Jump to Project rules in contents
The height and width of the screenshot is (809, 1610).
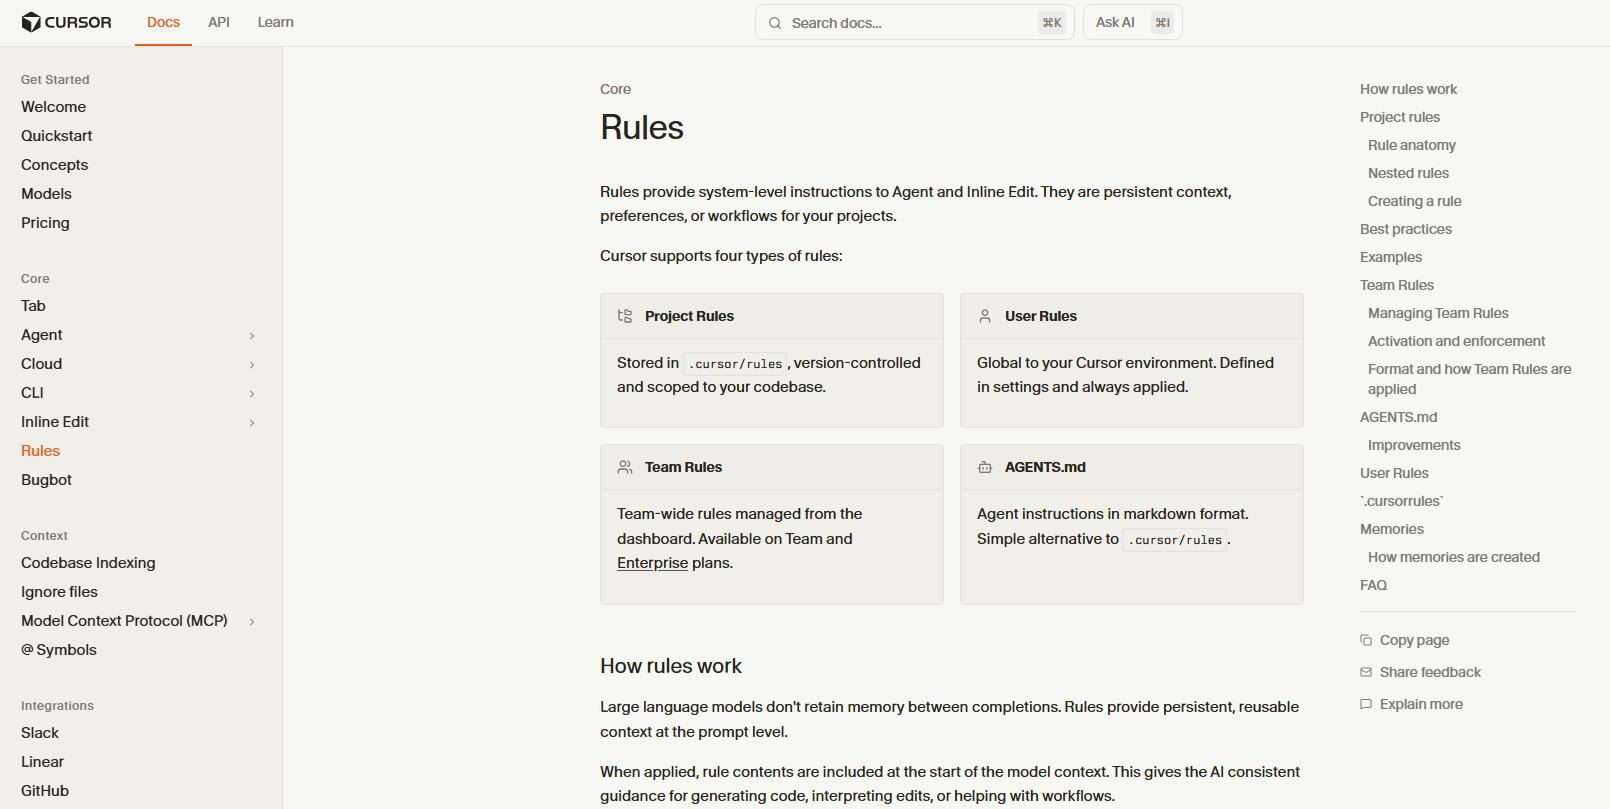pyautogui.click(x=1400, y=117)
